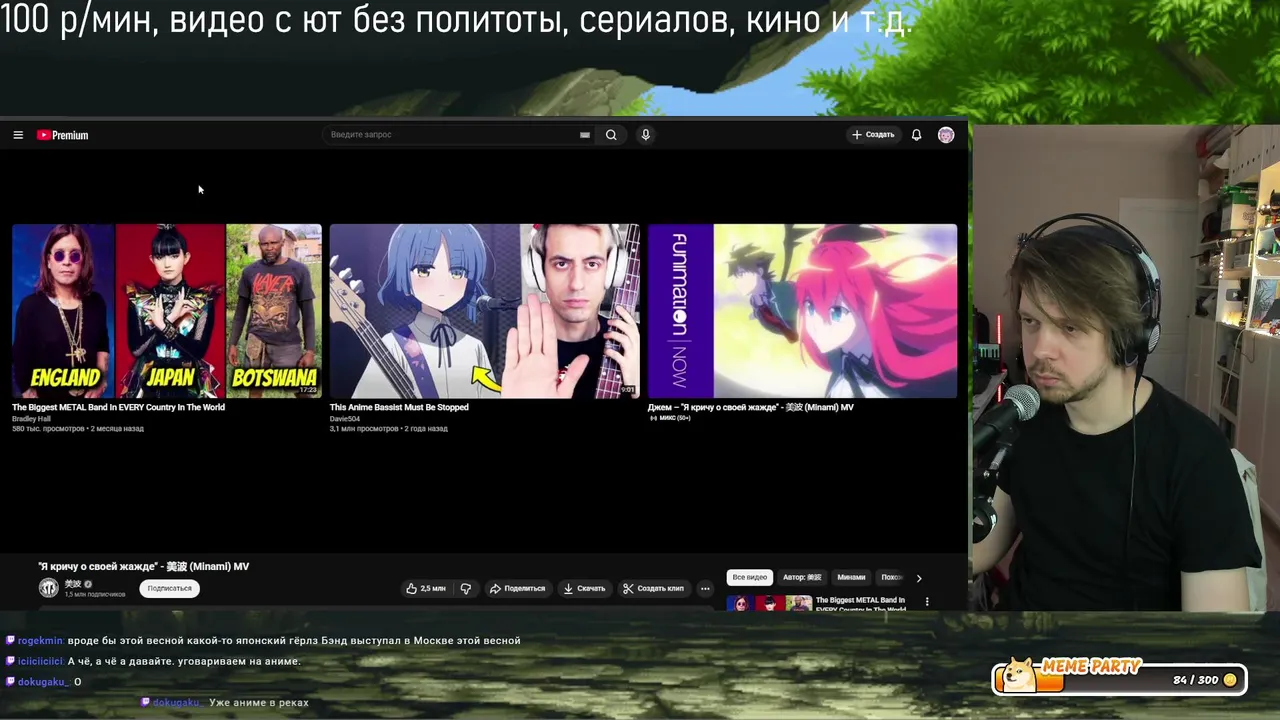This screenshot has height=720, width=1280.
Task: Select the Похожие chip
Action: point(892,577)
